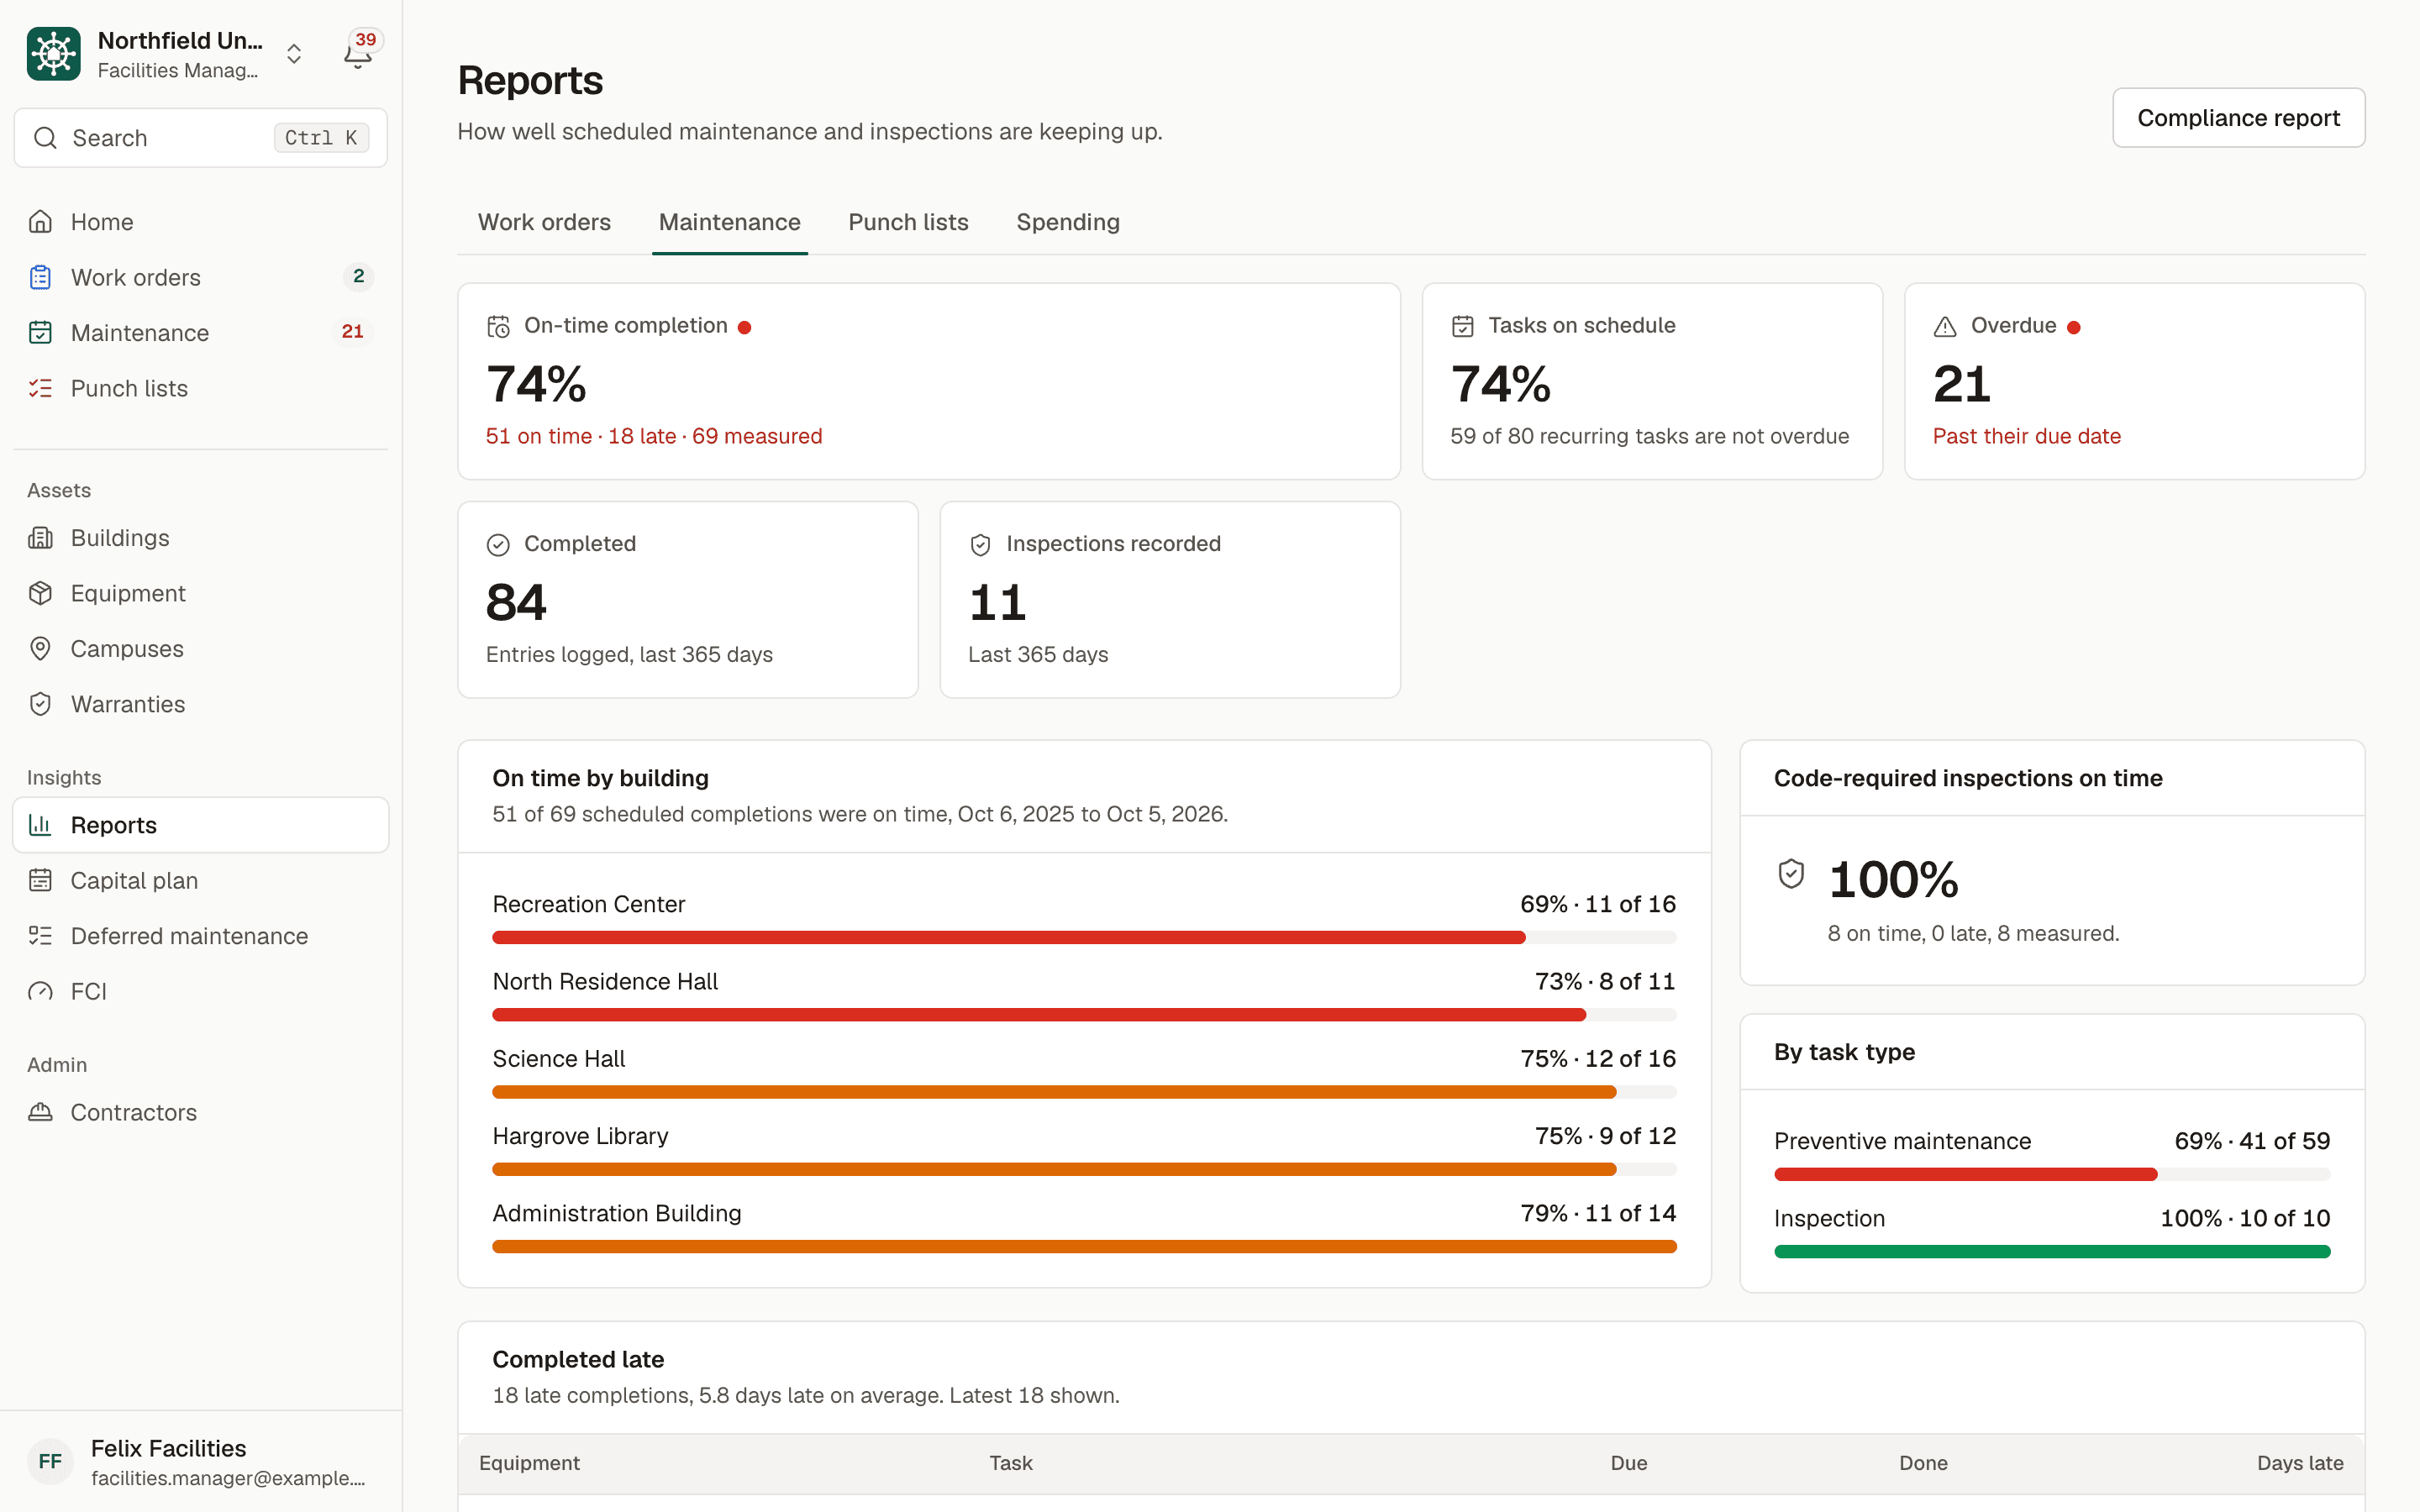The image size is (2420, 1512).
Task: Open Maintenance calendar icon in sidebar
Action: [x=40, y=333]
